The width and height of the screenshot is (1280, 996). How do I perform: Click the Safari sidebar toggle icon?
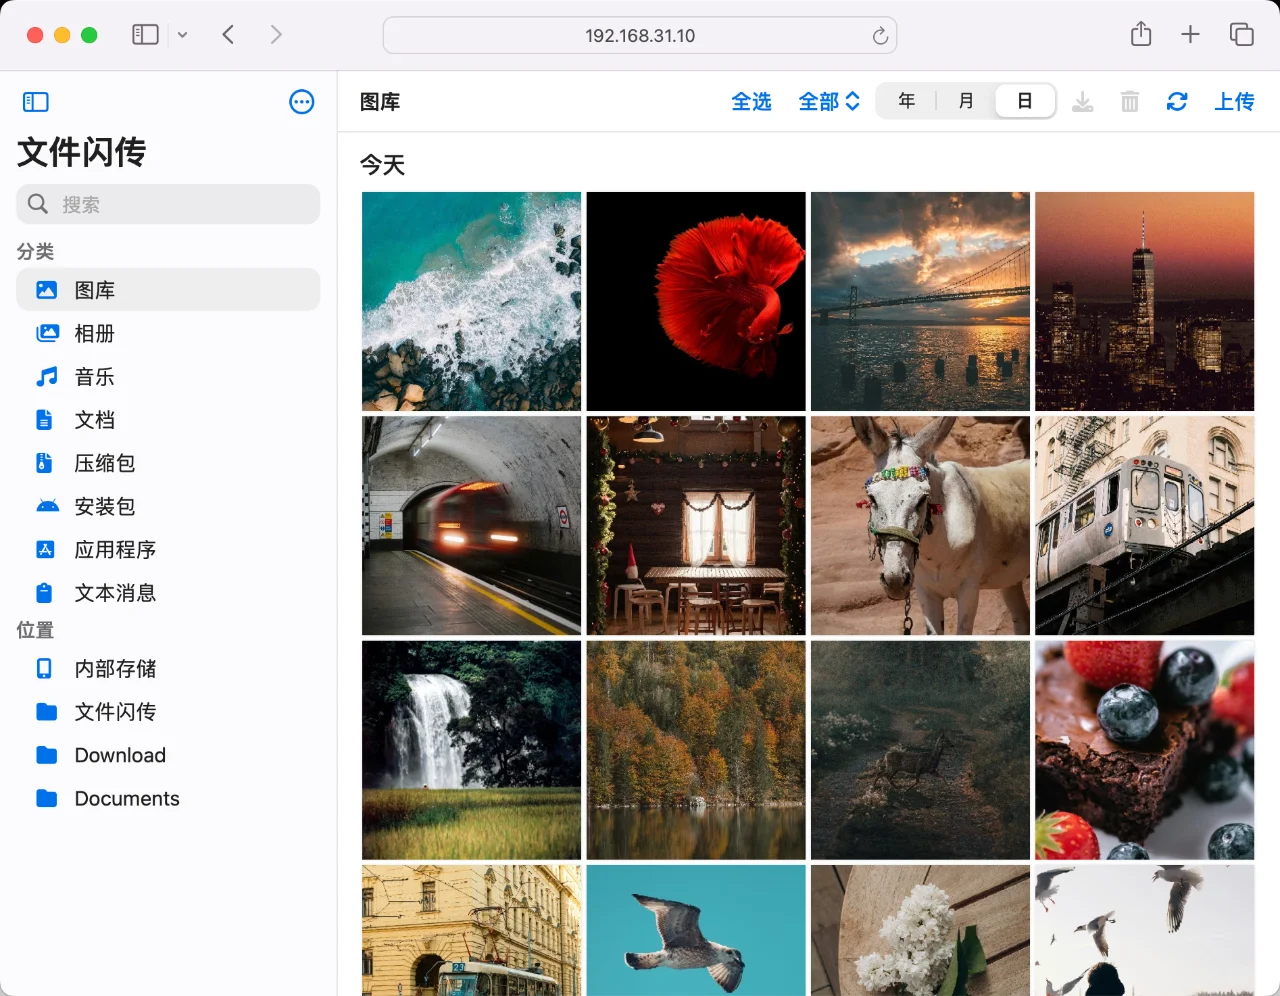tap(146, 35)
